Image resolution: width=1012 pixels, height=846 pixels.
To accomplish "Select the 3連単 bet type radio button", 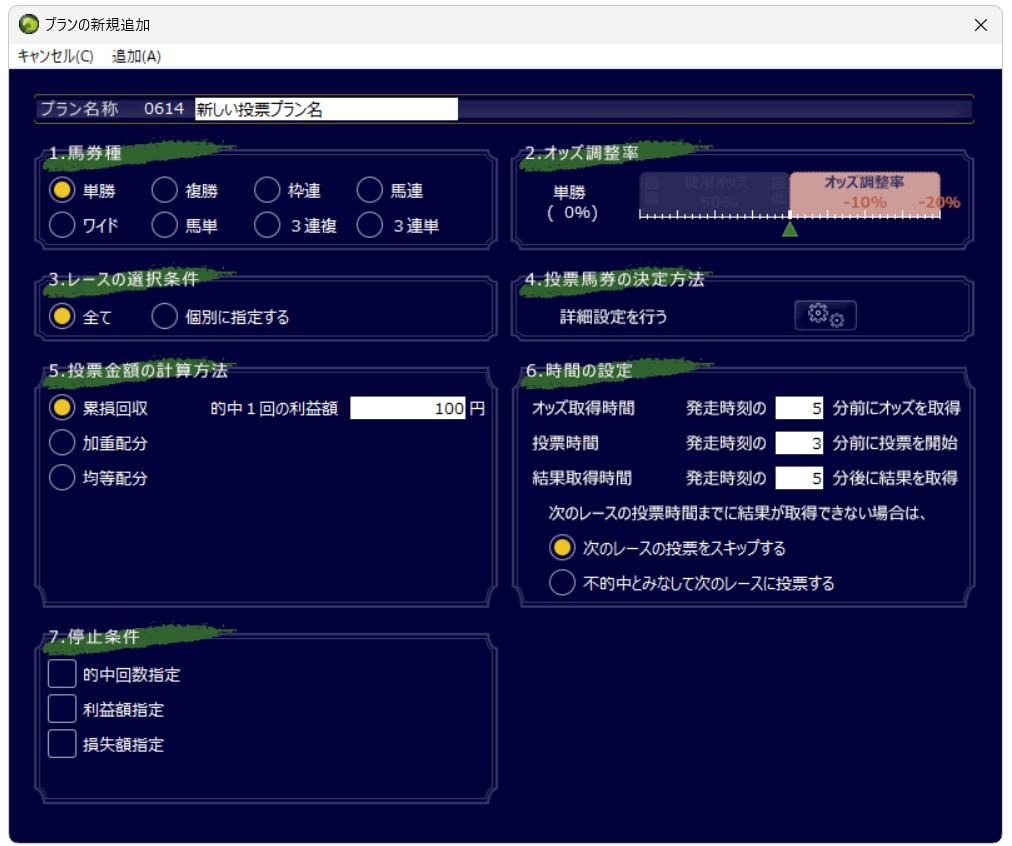I will point(370,225).
